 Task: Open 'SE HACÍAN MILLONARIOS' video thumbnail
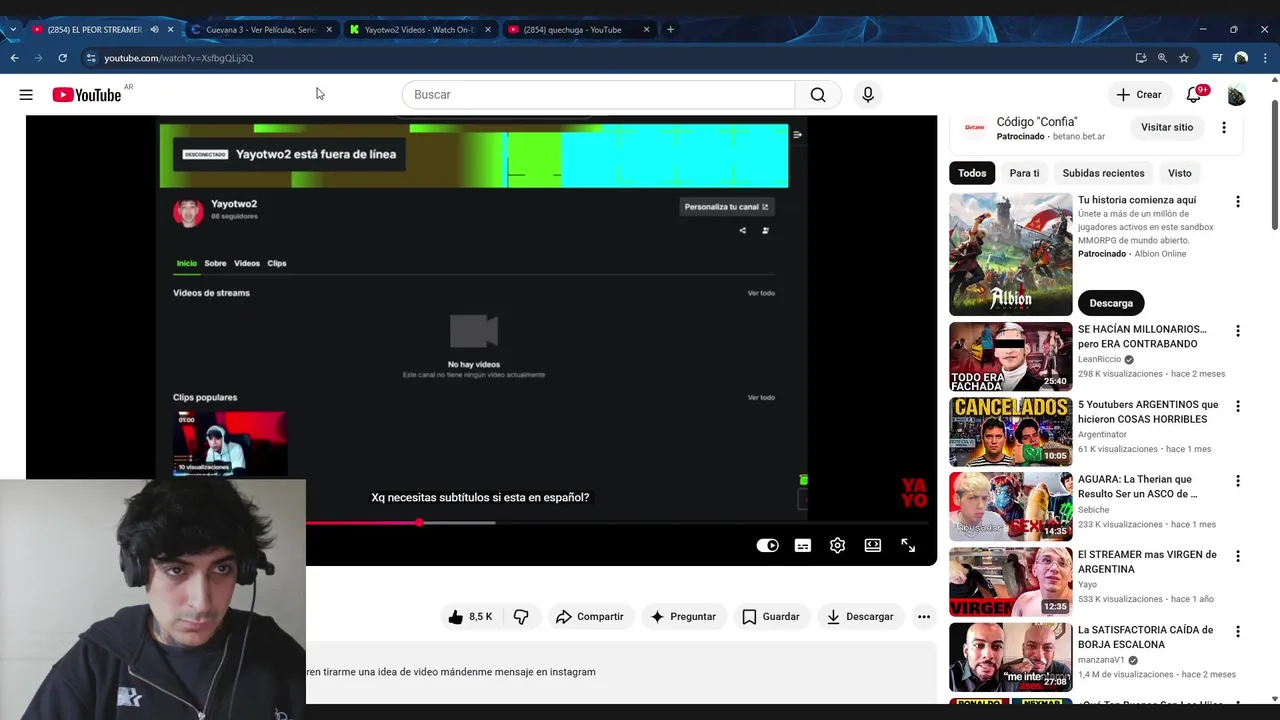(1010, 357)
